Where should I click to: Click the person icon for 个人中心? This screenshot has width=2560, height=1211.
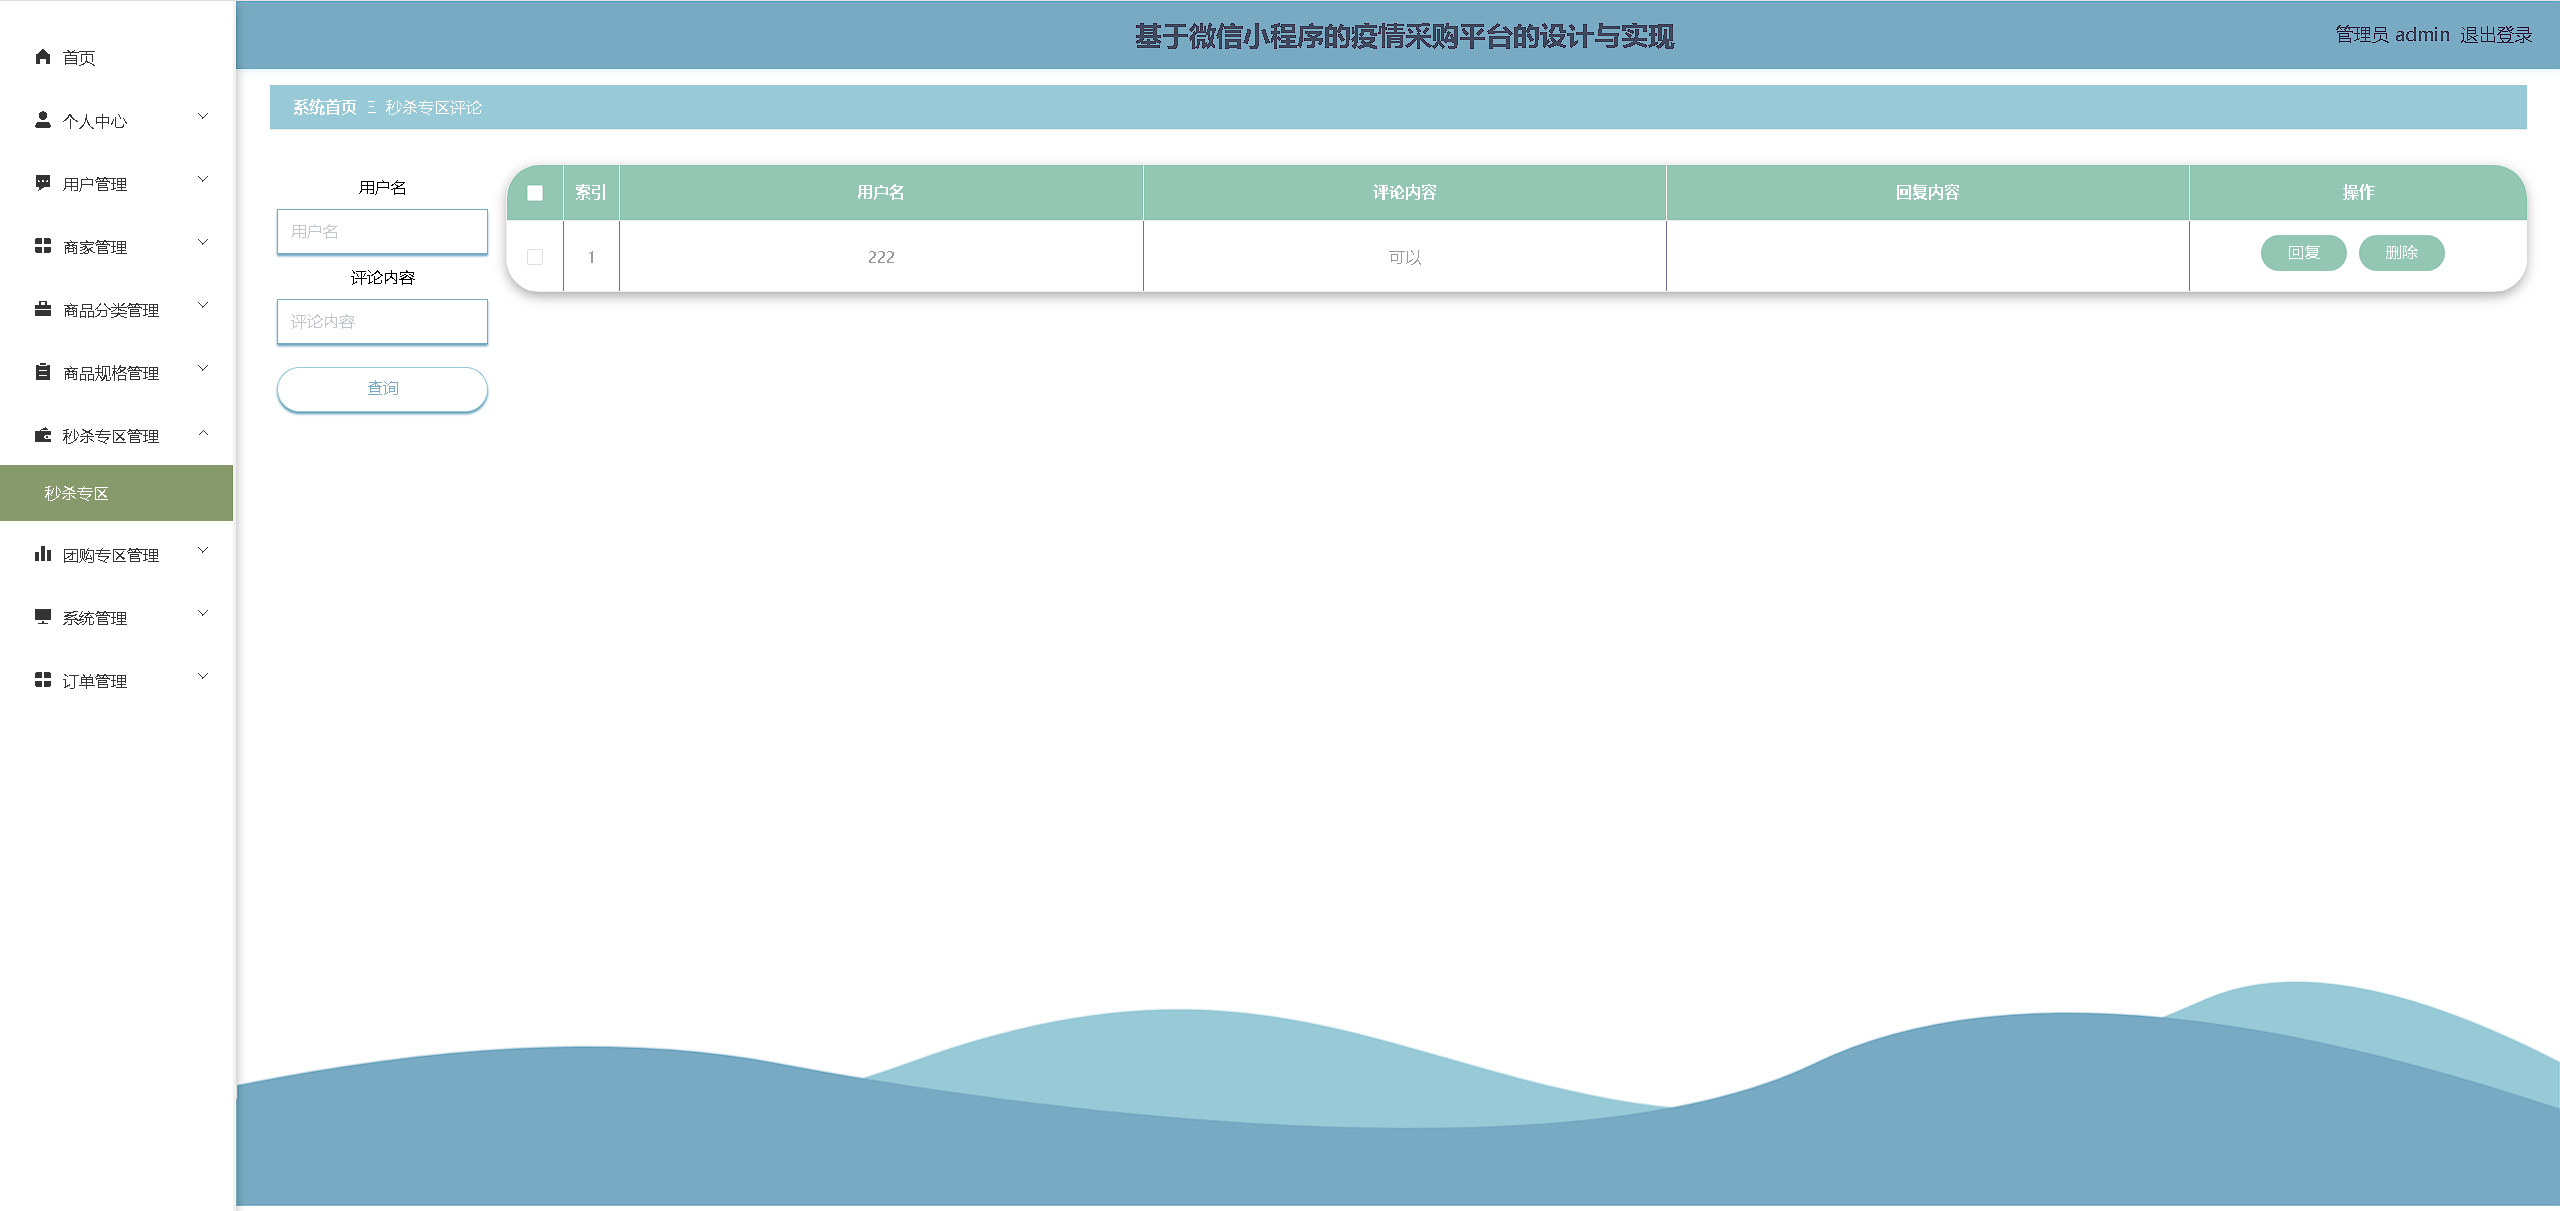43,120
